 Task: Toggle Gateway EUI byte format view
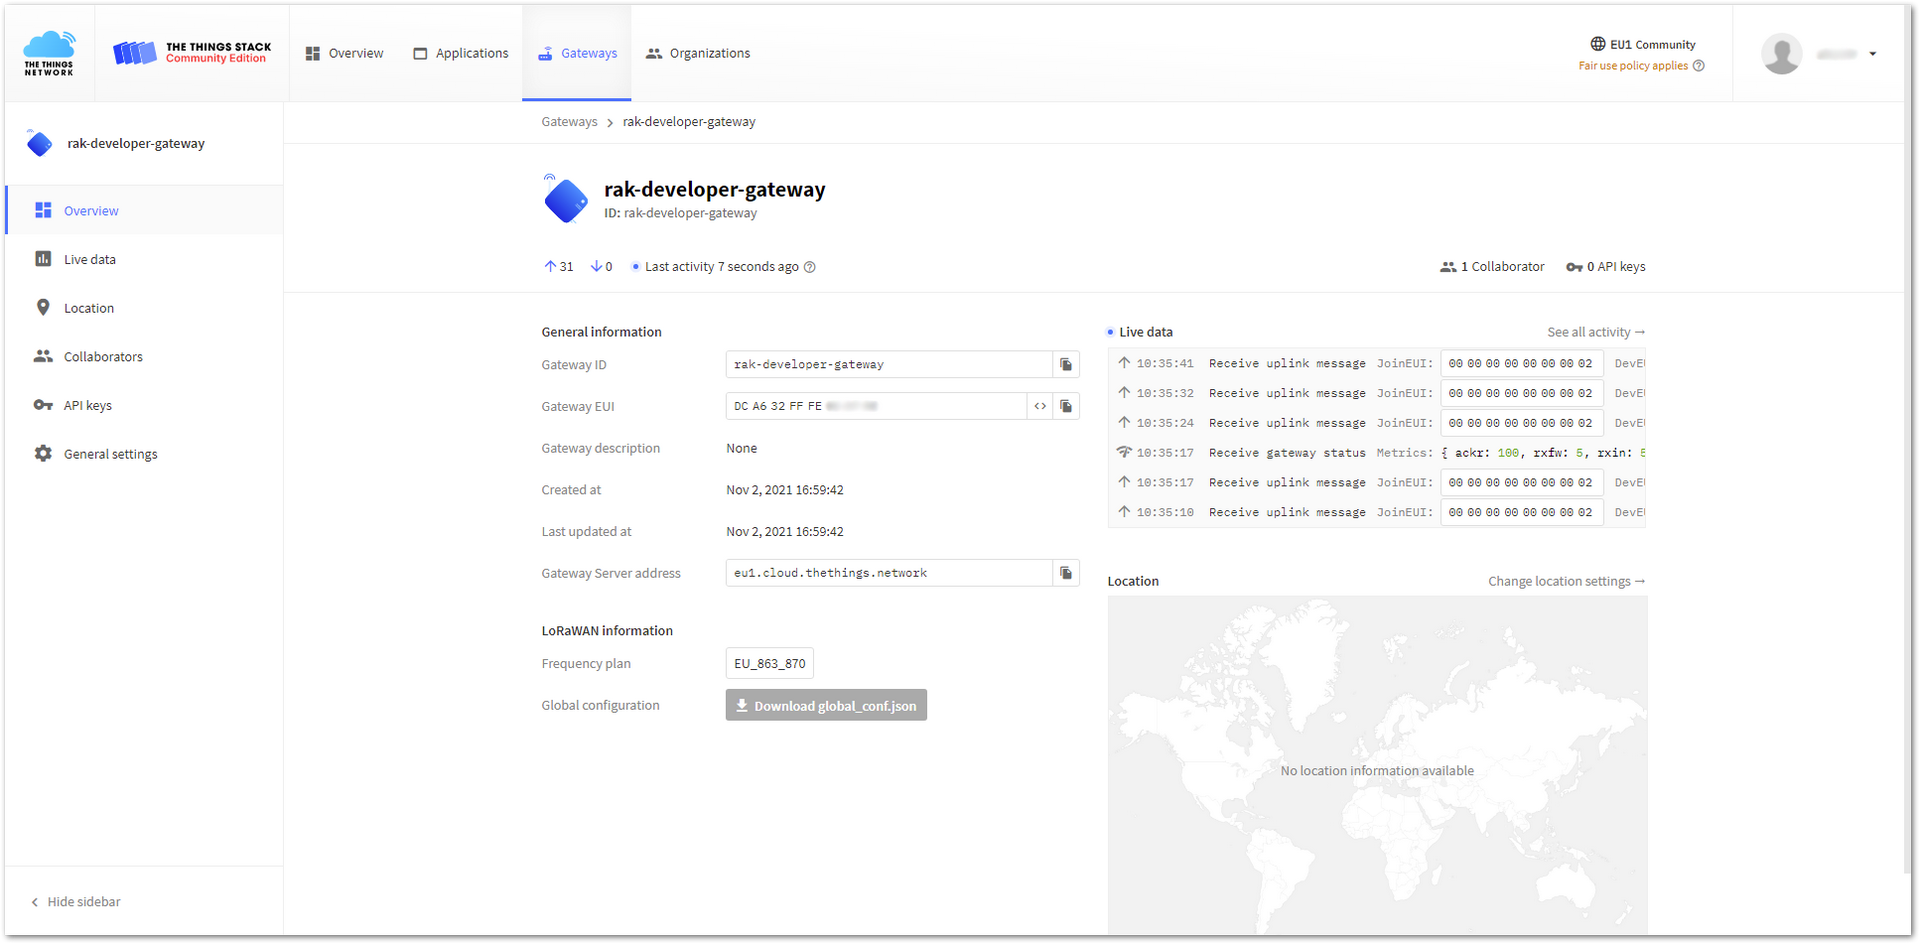point(1040,406)
